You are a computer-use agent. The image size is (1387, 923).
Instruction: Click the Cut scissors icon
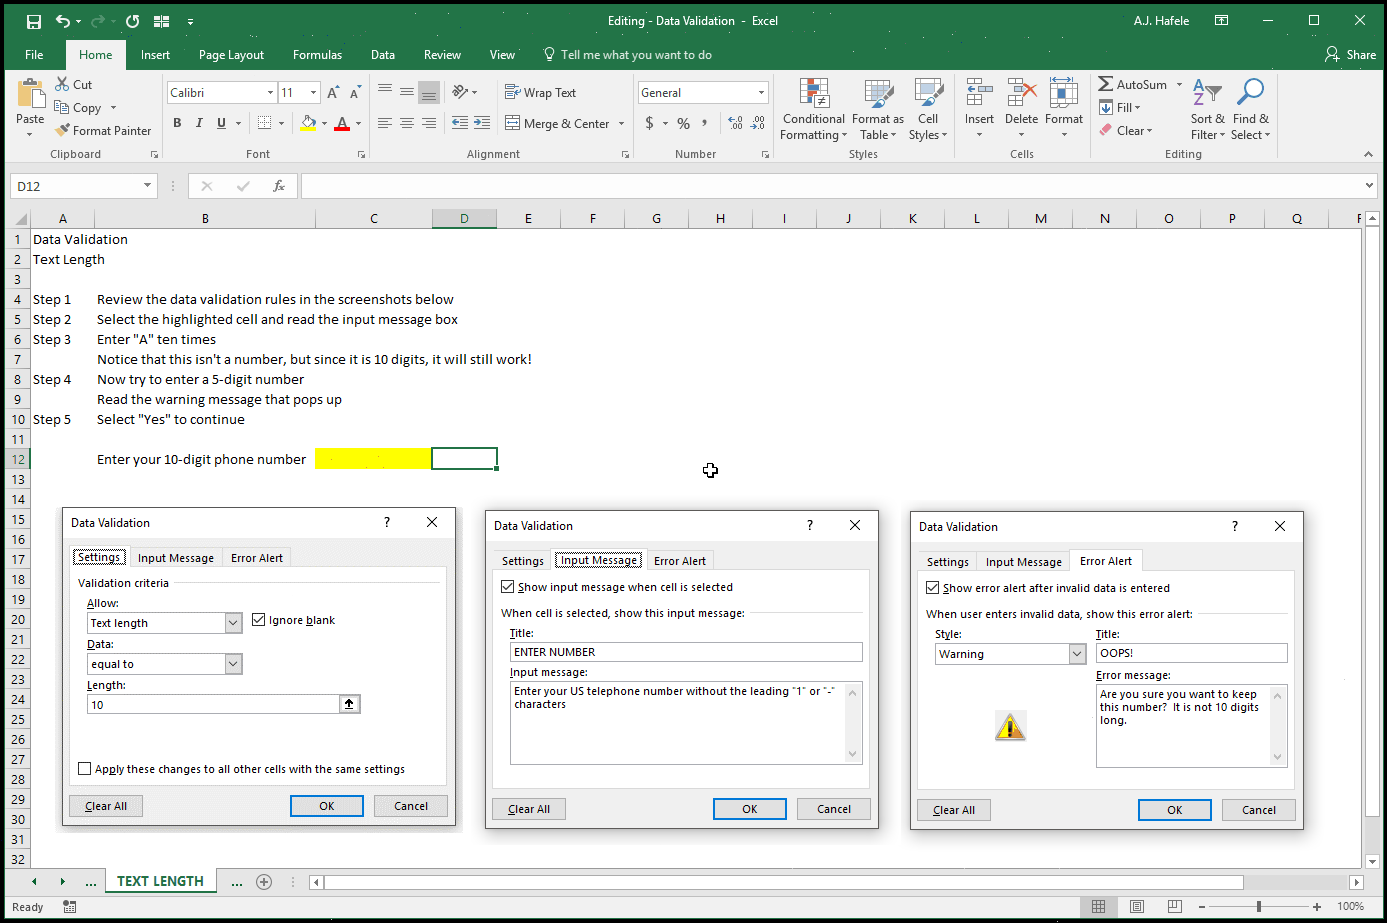pyautogui.click(x=62, y=85)
